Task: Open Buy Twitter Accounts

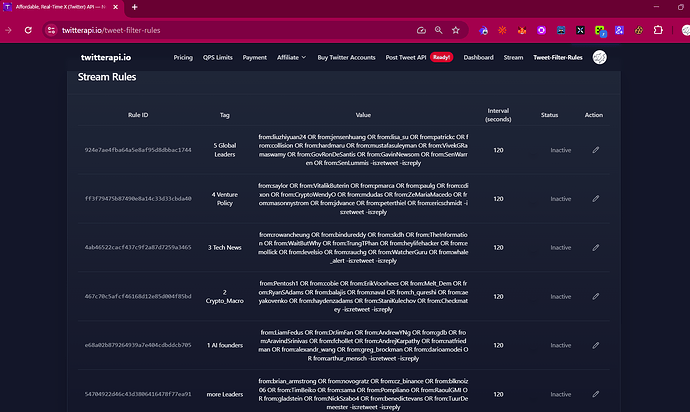Action: [346, 57]
